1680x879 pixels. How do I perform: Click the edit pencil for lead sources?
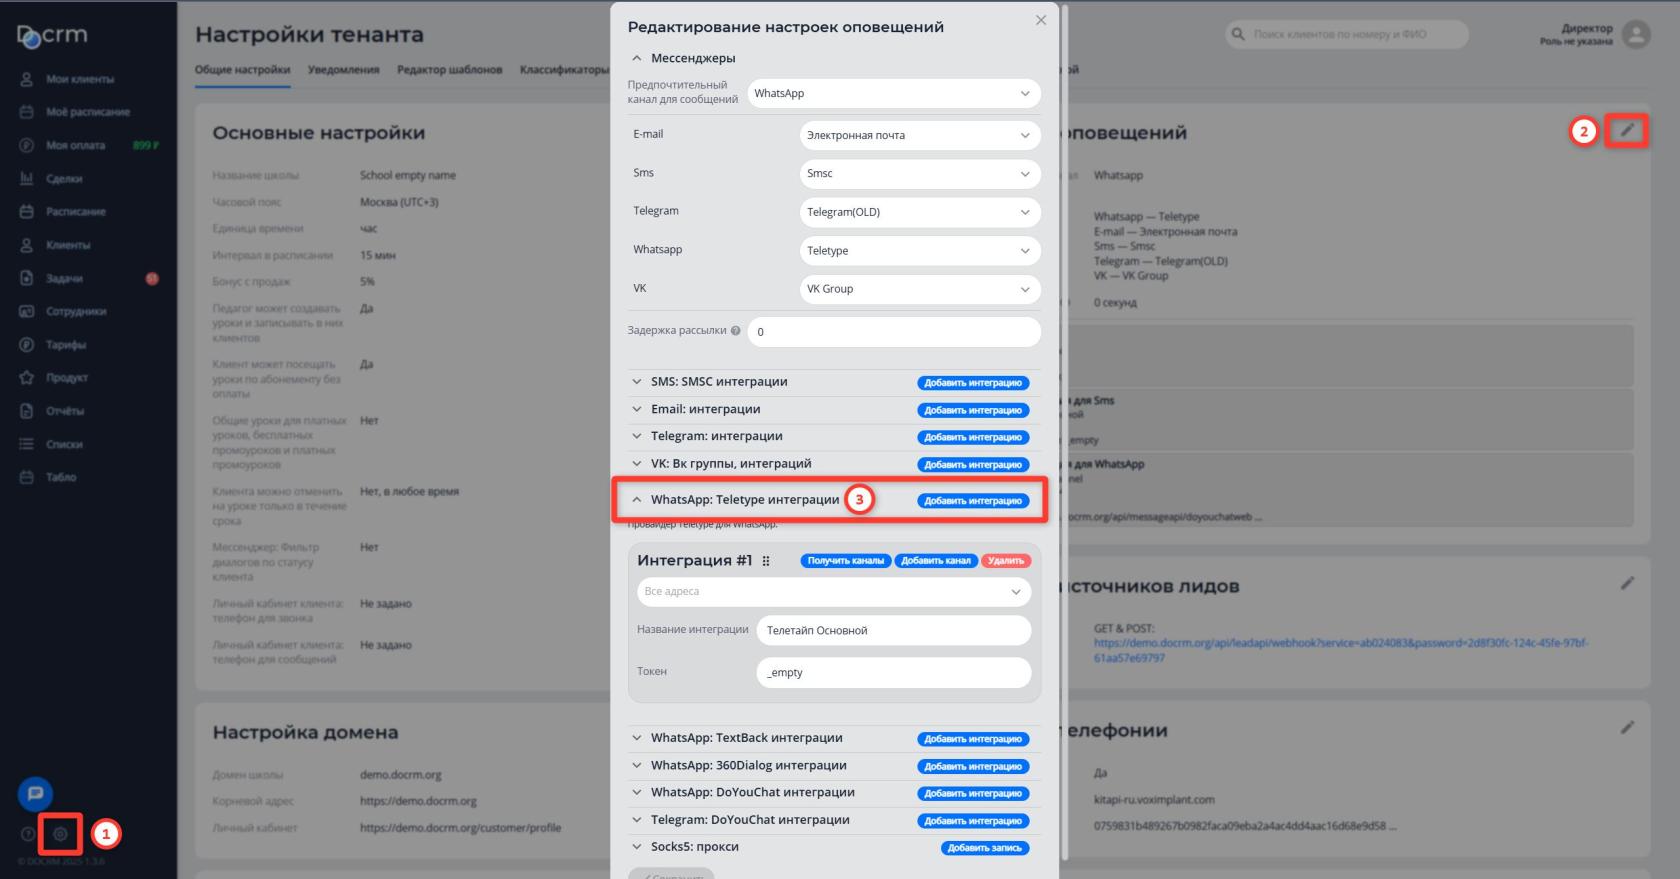pyautogui.click(x=1627, y=583)
